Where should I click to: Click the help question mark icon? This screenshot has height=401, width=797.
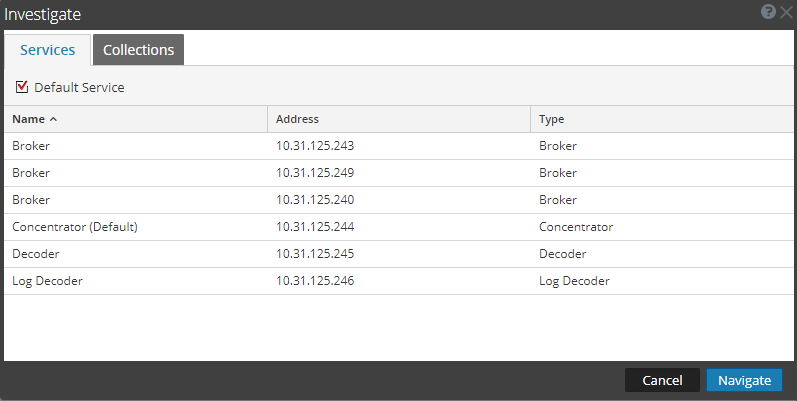point(768,12)
